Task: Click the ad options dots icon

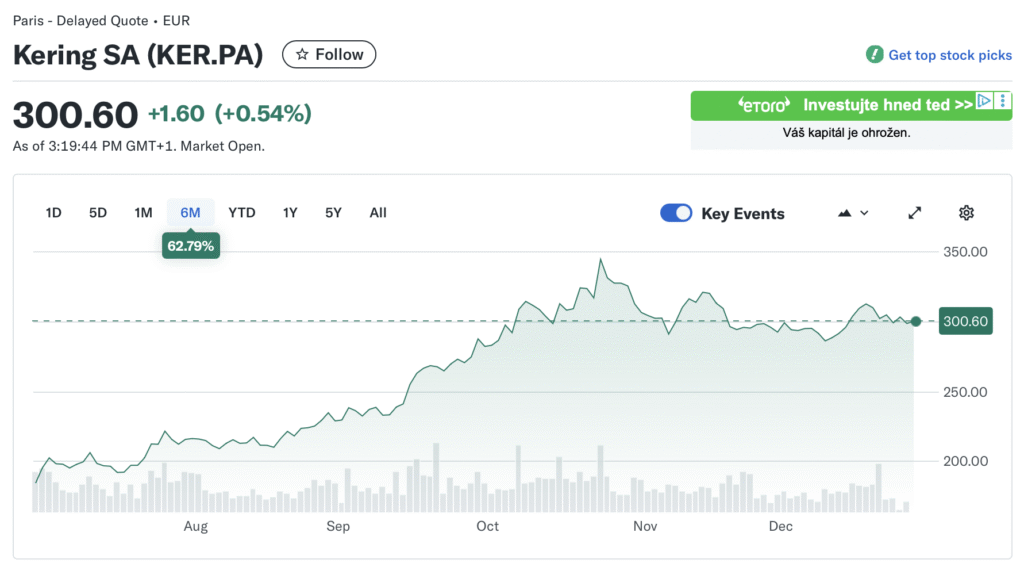Action: pos(1003,101)
